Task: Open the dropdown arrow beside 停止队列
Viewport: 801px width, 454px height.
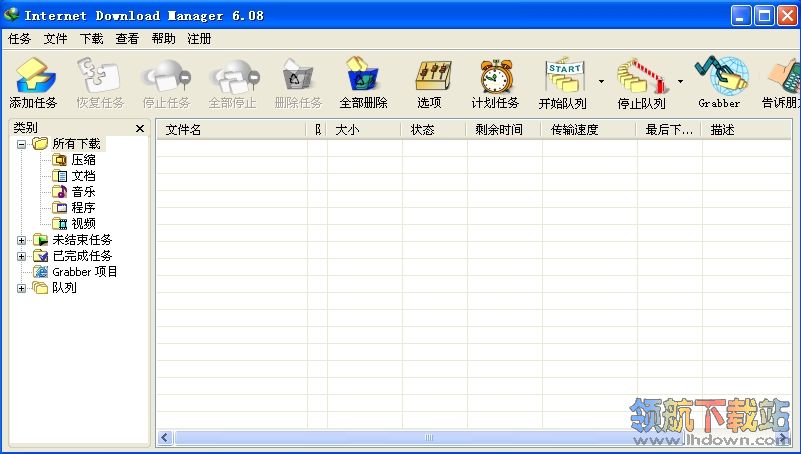Action: click(x=680, y=81)
